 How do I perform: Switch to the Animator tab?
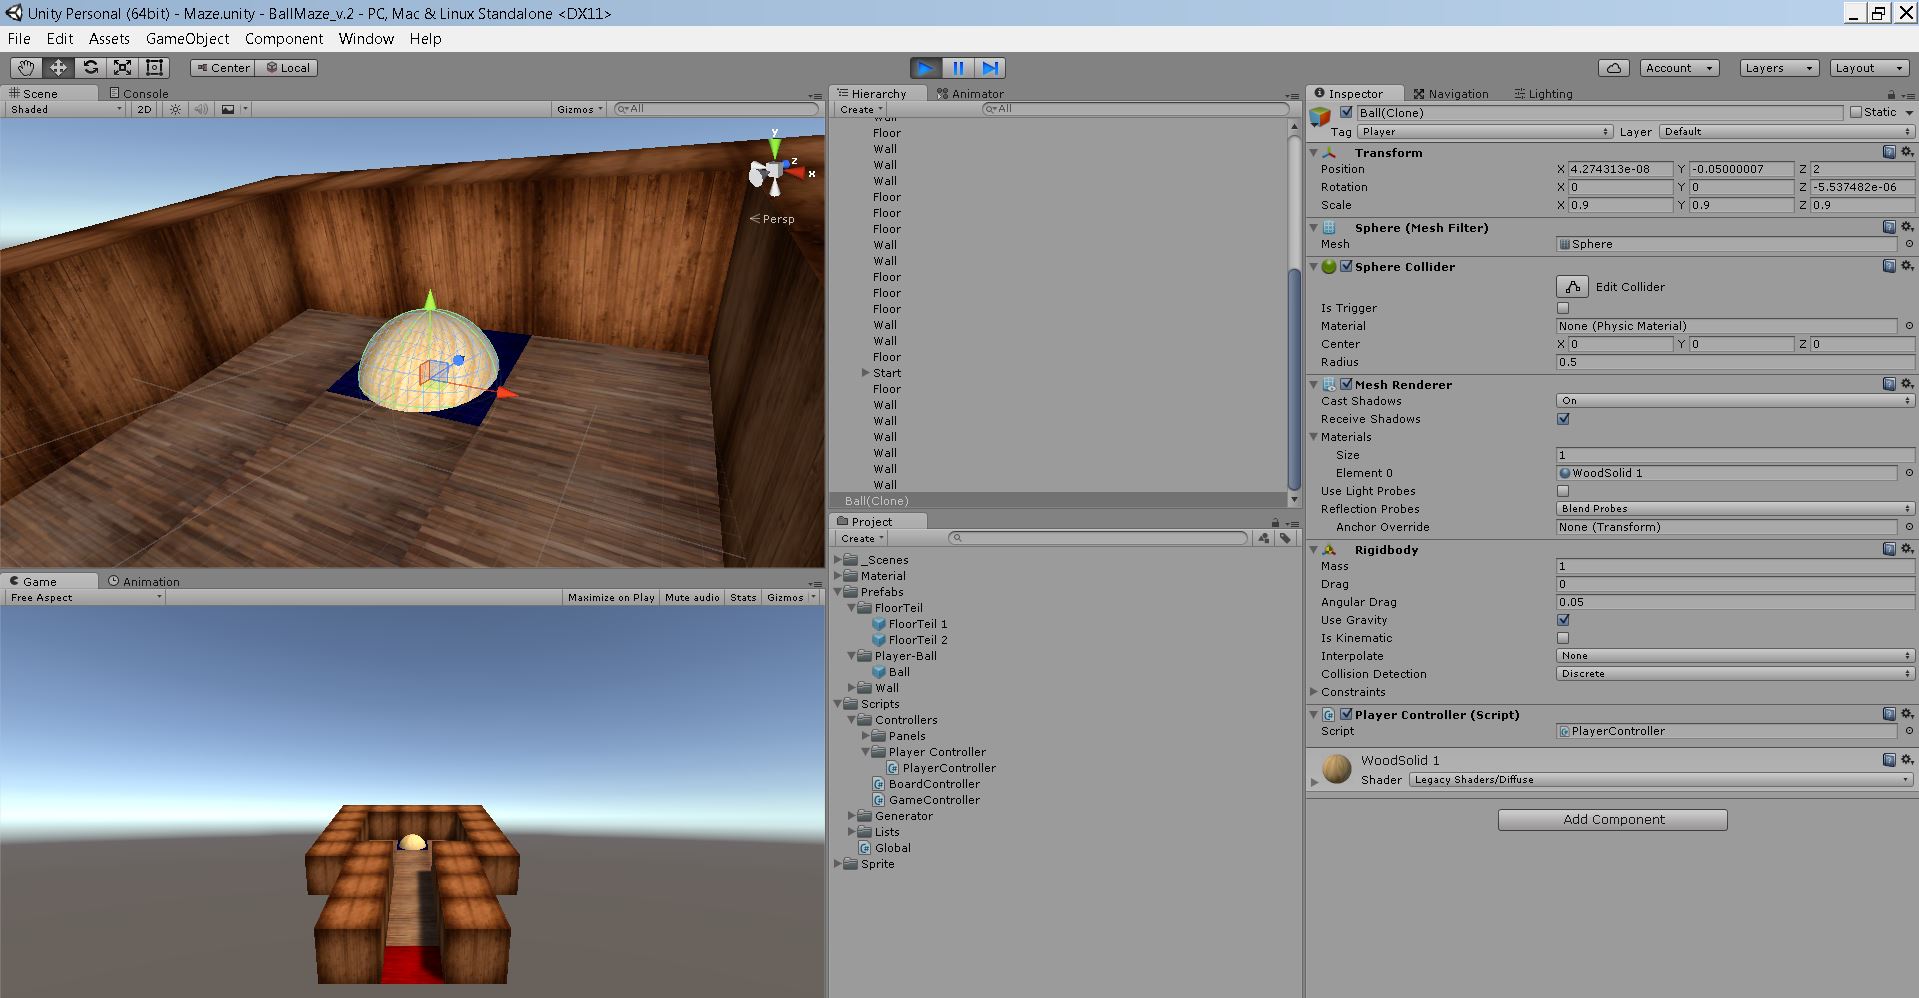(x=970, y=93)
